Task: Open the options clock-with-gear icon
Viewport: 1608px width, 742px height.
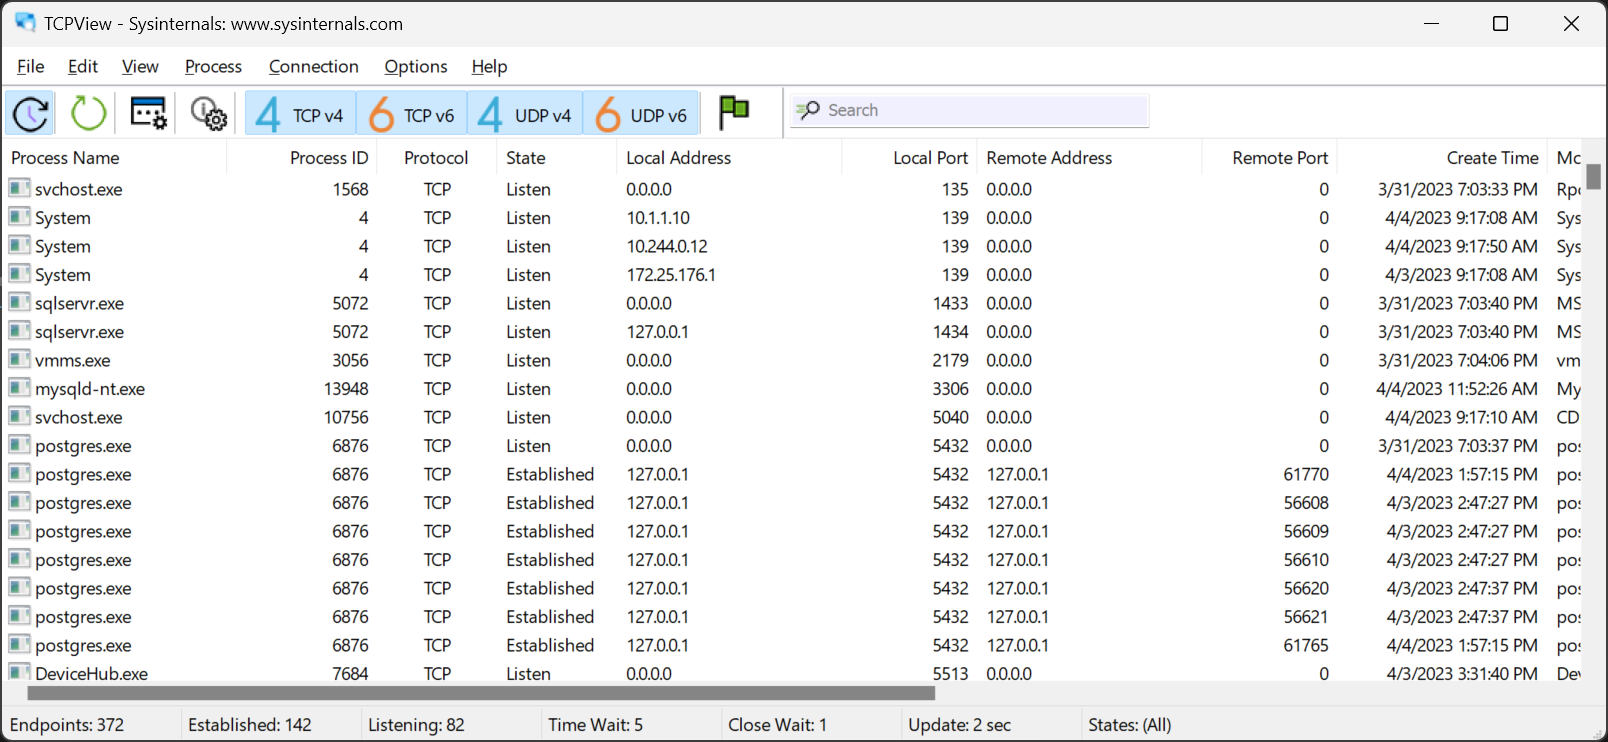Action: pyautogui.click(x=208, y=113)
